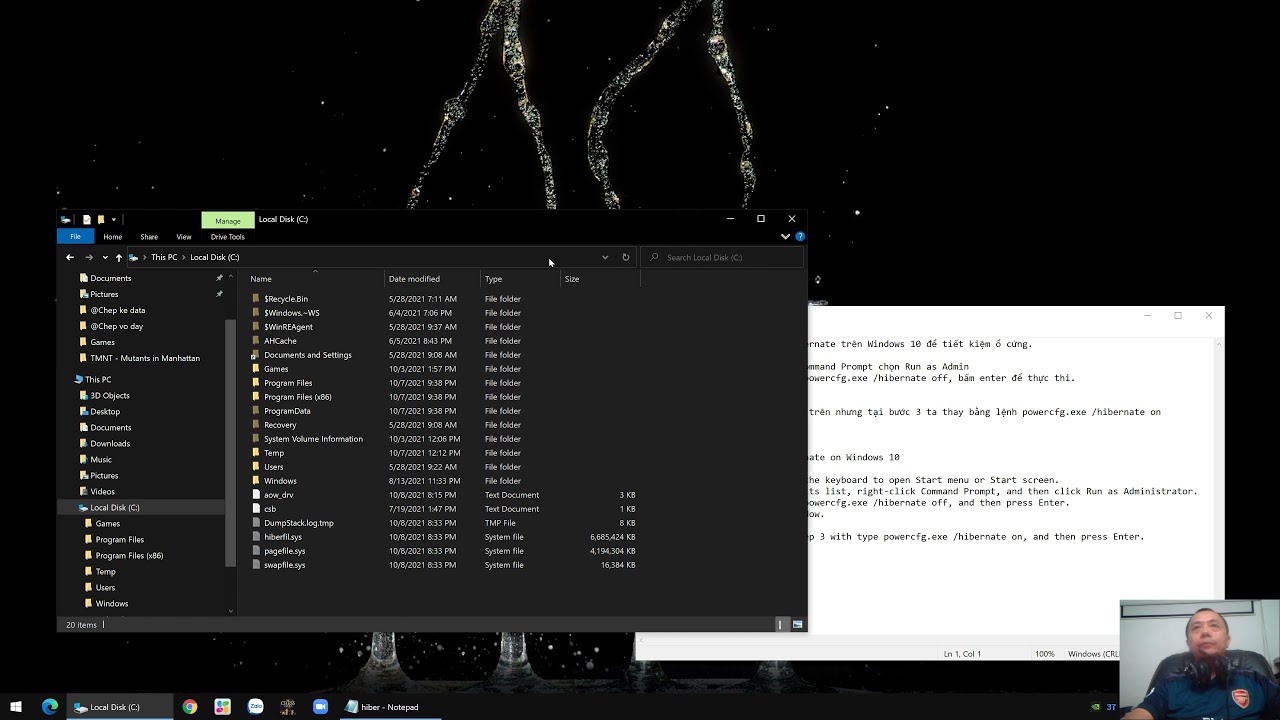Open the File menu
1280x720 pixels.
(75, 237)
